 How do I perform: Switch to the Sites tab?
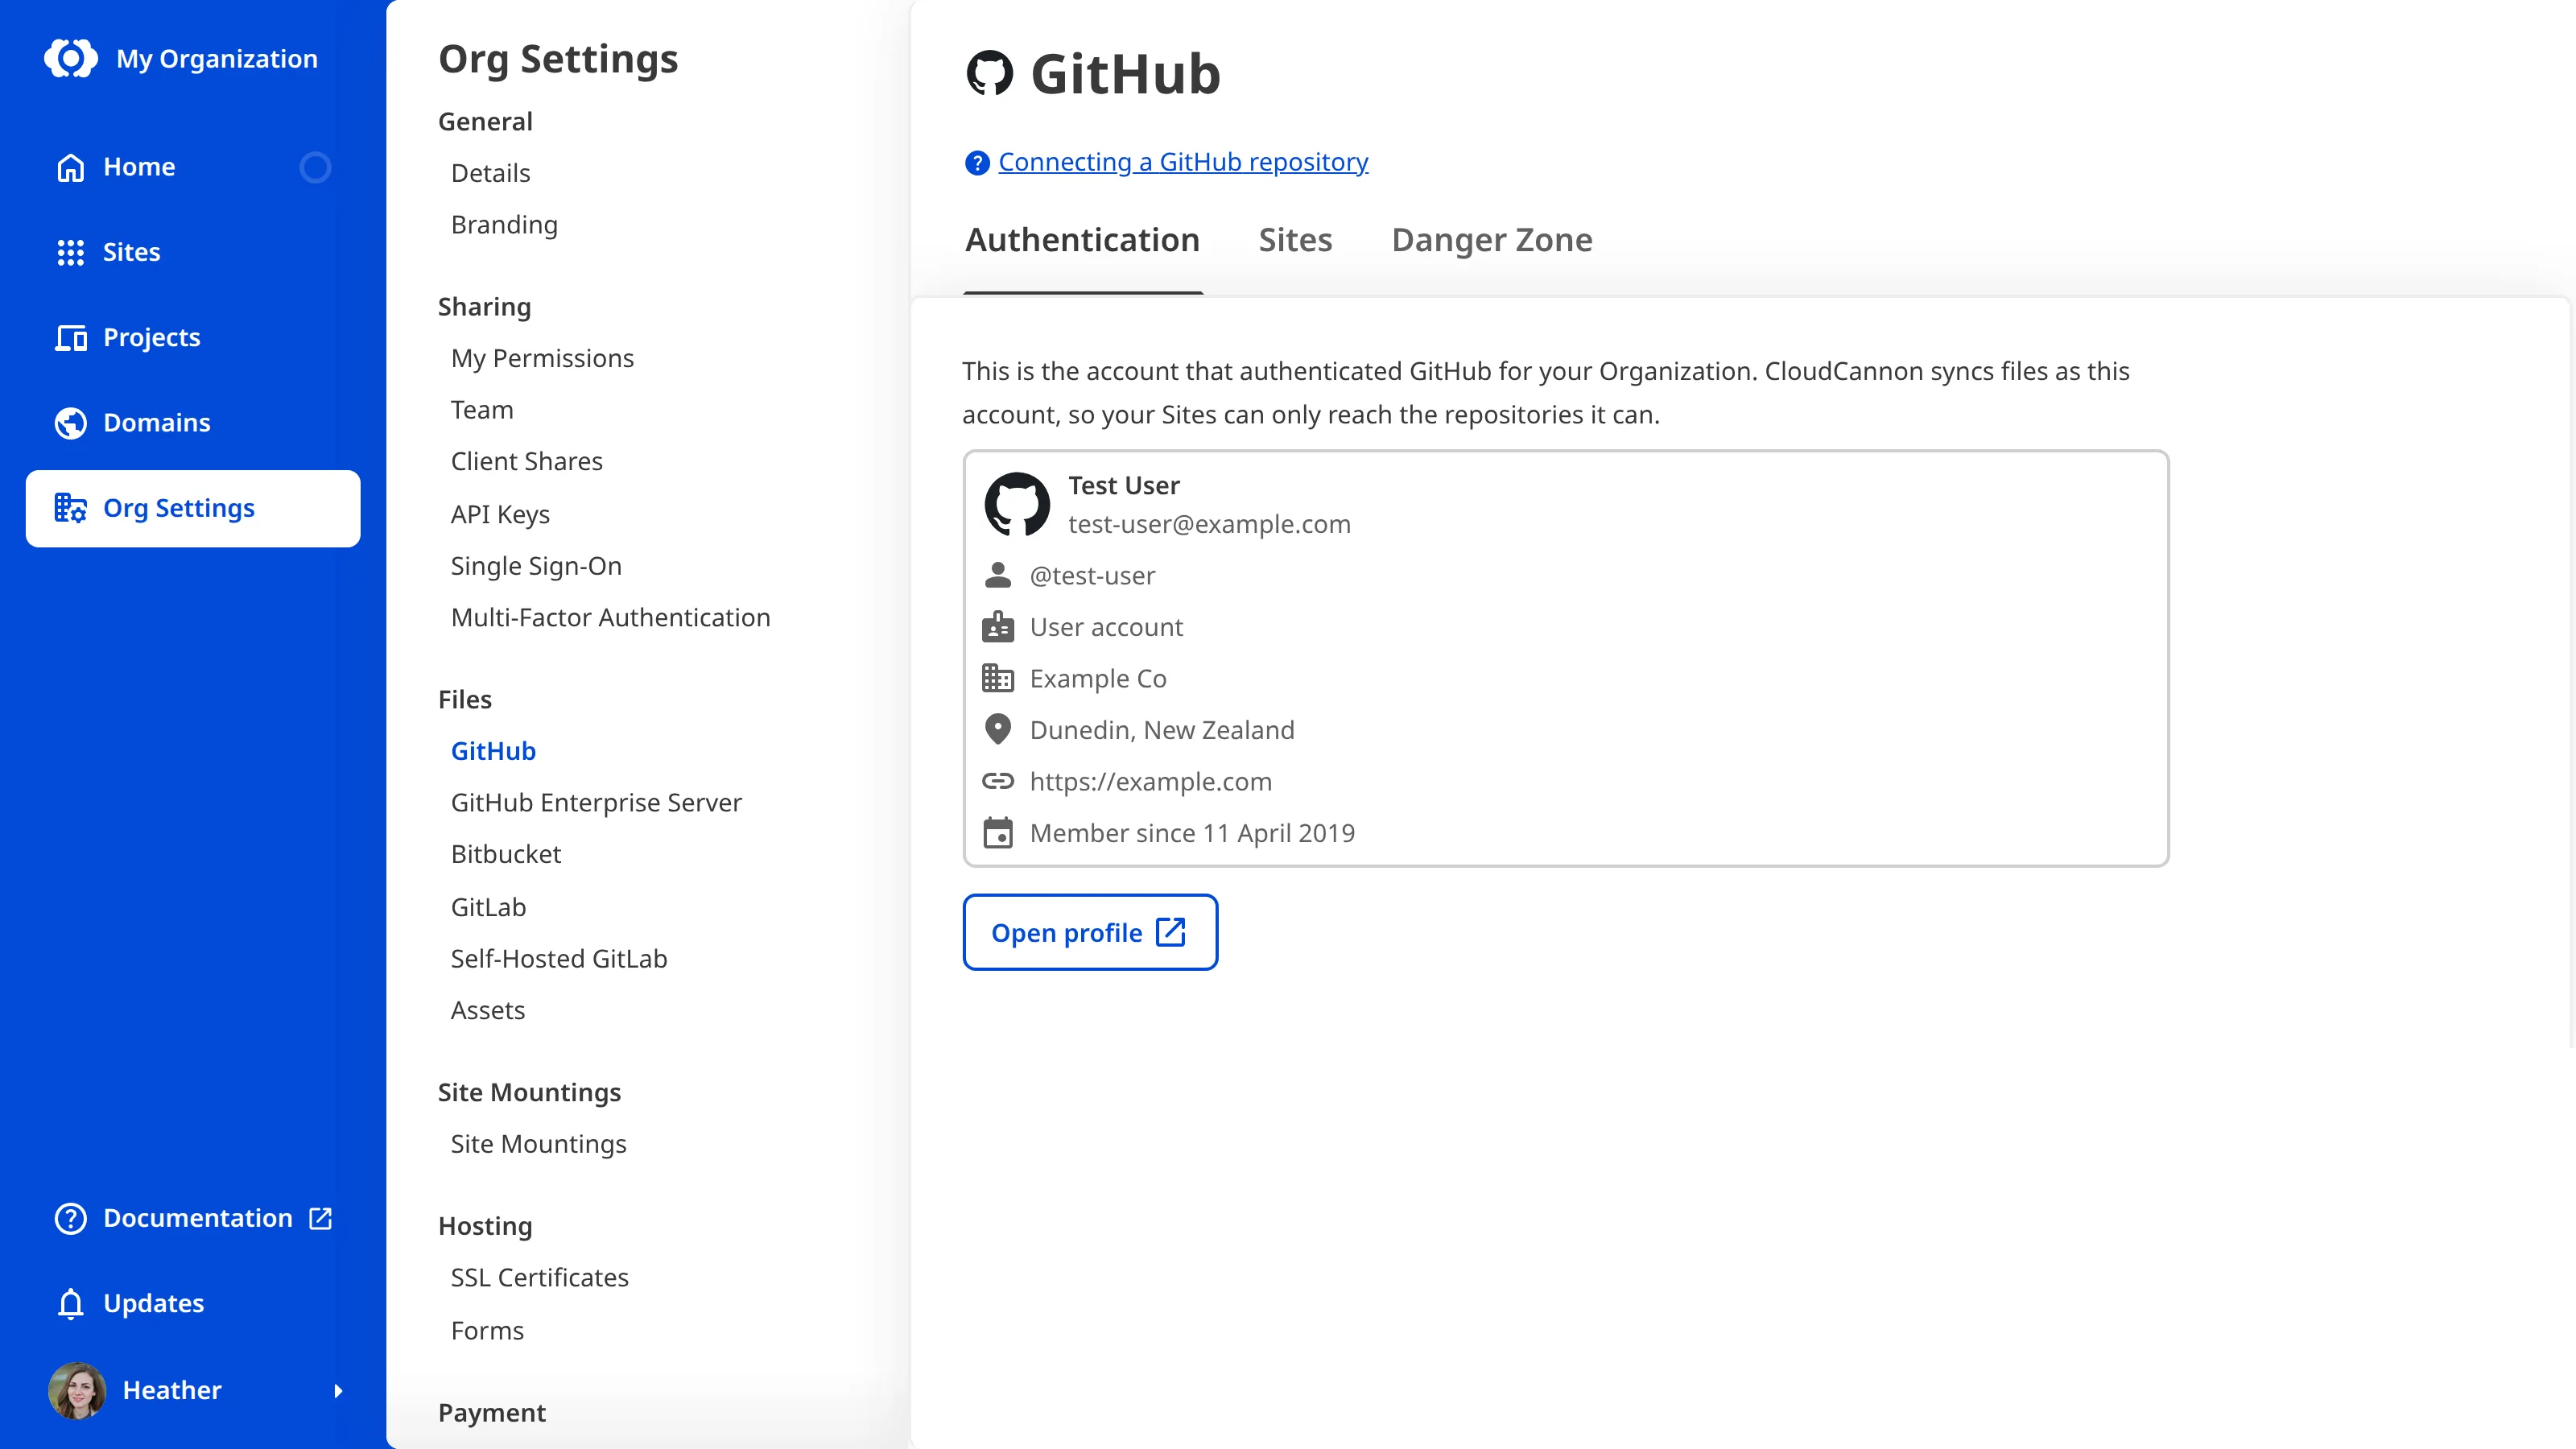click(x=1295, y=240)
